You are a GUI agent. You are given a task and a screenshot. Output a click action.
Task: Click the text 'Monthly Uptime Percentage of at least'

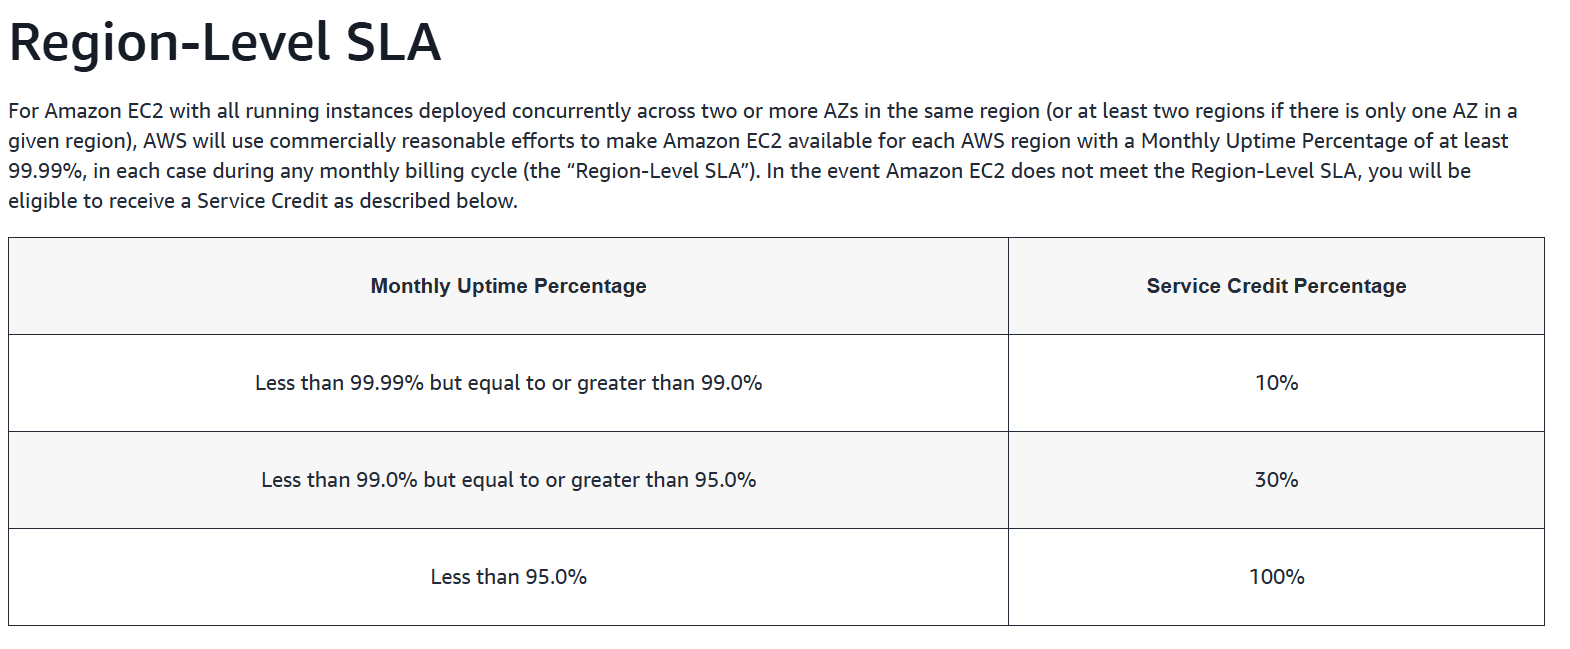(x=1325, y=141)
